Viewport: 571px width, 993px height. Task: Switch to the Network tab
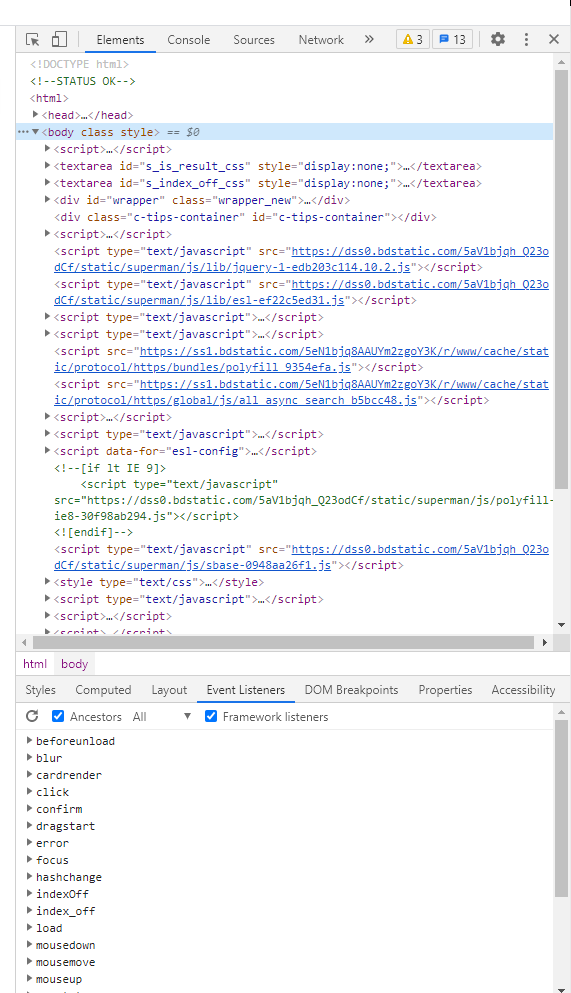tap(321, 39)
